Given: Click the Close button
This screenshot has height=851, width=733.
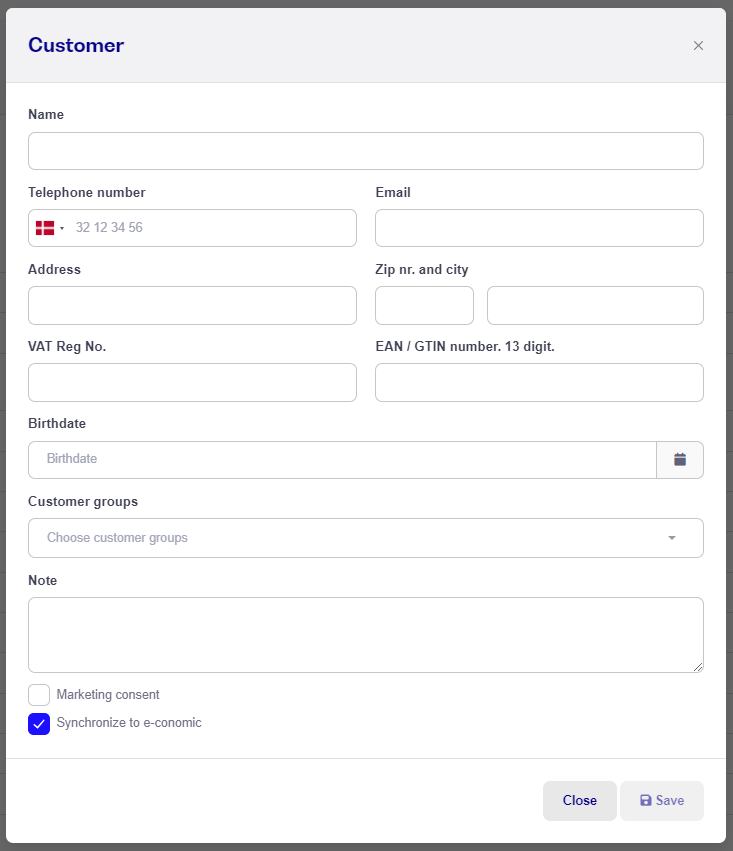Looking at the screenshot, I should [x=579, y=801].
